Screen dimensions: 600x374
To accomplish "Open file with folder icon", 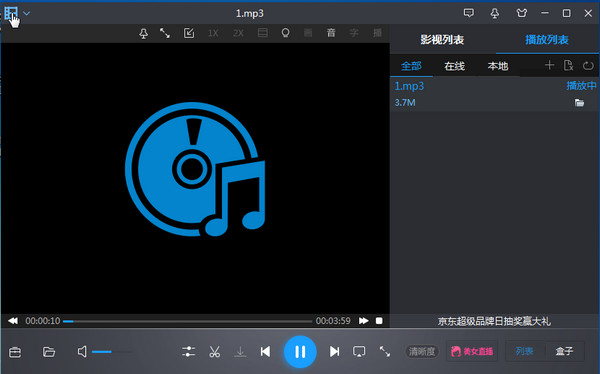I will click(49, 351).
